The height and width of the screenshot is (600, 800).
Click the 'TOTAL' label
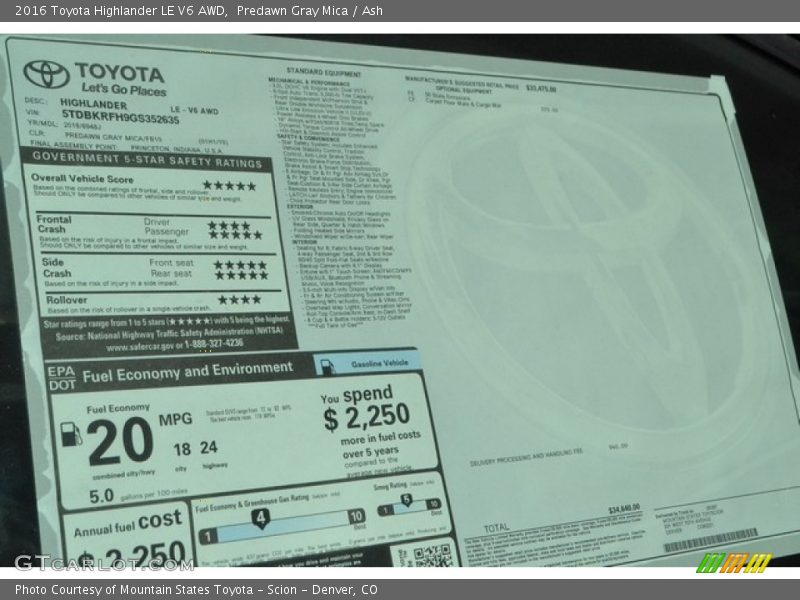[496, 527]
